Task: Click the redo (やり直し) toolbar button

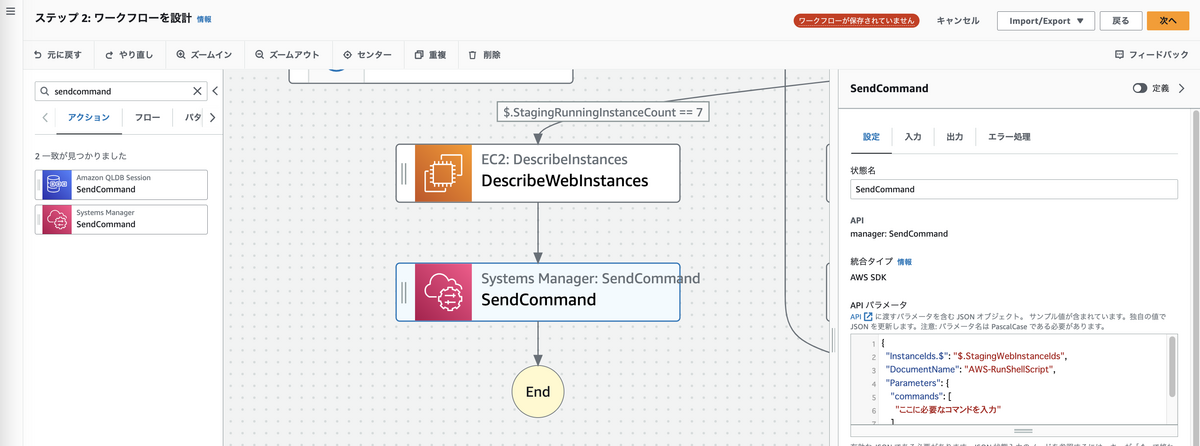Action: (129, 55)
